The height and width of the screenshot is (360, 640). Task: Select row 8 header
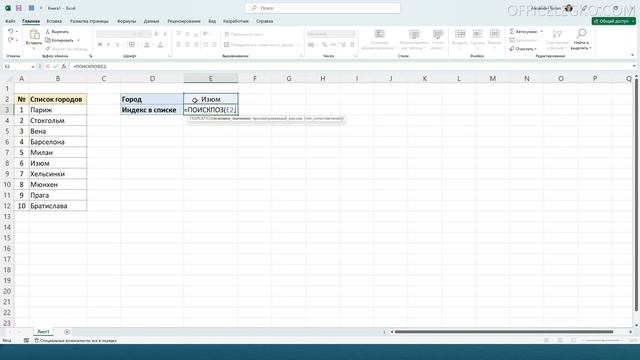tap(7, 163)
